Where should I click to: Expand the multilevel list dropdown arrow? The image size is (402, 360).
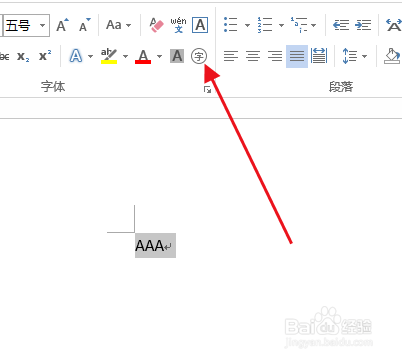[314, 25]
